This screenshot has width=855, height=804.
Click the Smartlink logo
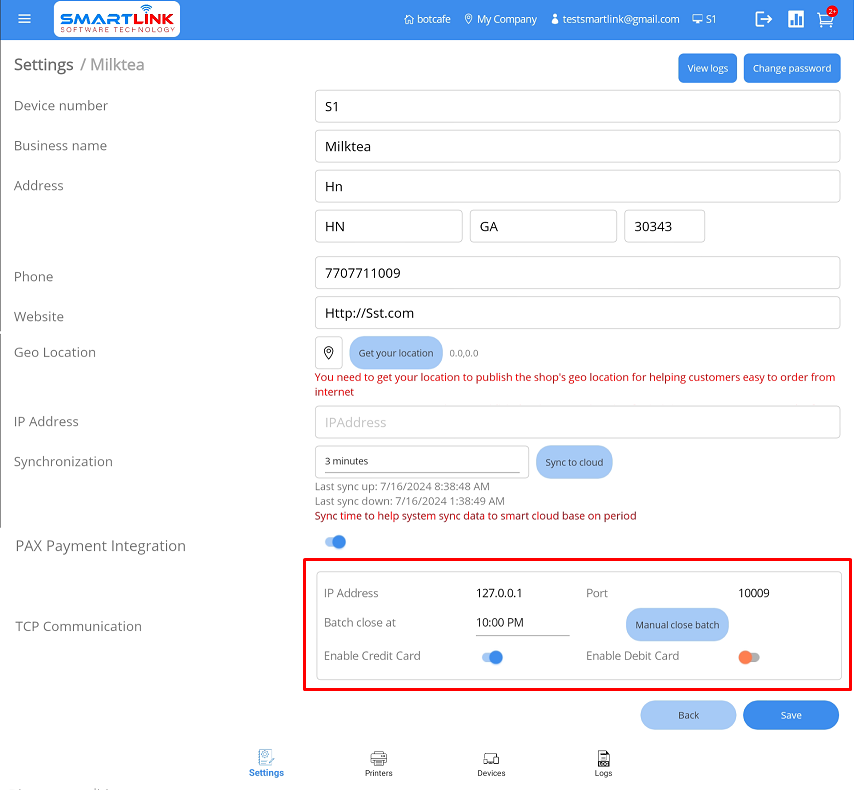tap(117, 19)
